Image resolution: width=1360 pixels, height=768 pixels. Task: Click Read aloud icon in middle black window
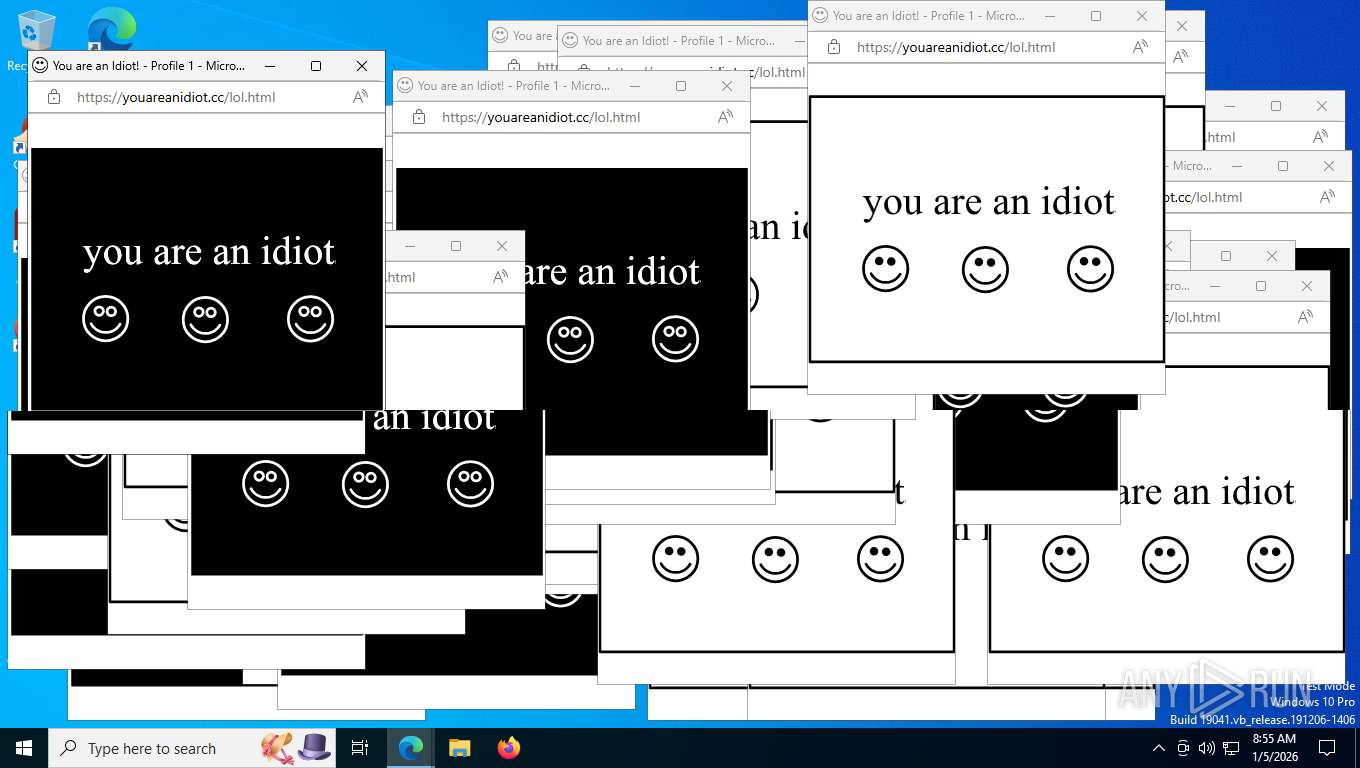[726, 117]
